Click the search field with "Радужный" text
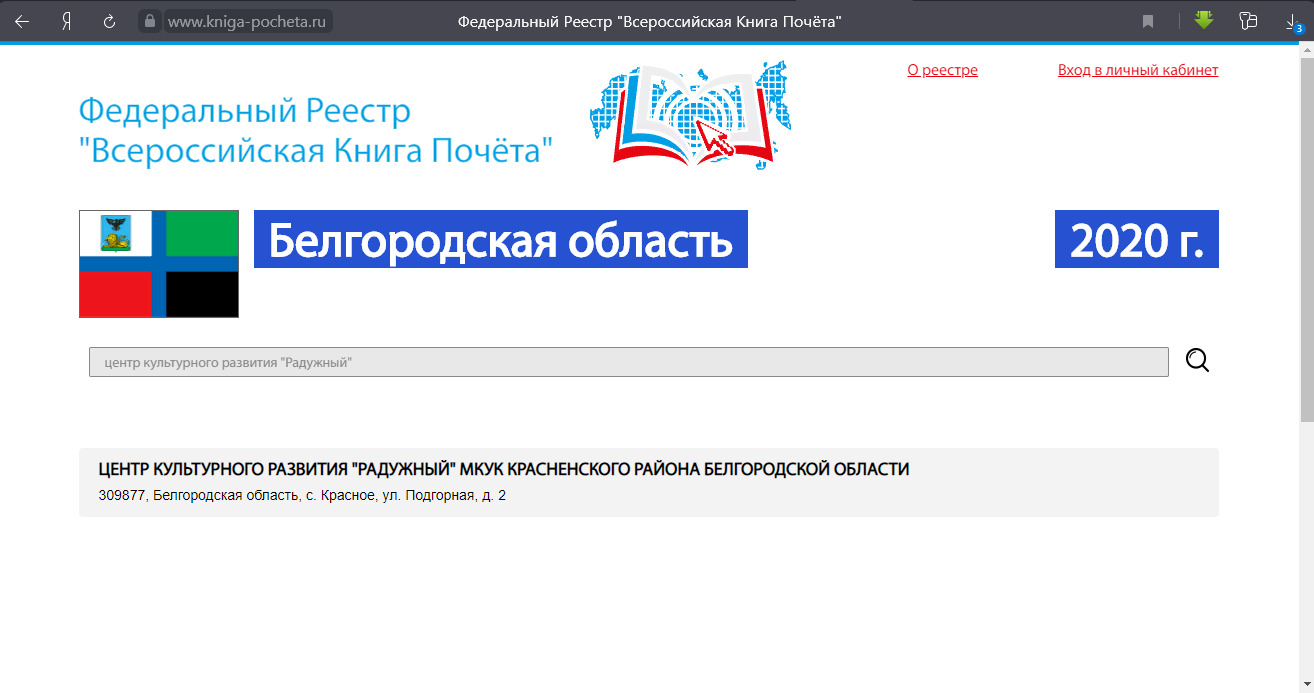1314x693 pixels. pos(628,362)
